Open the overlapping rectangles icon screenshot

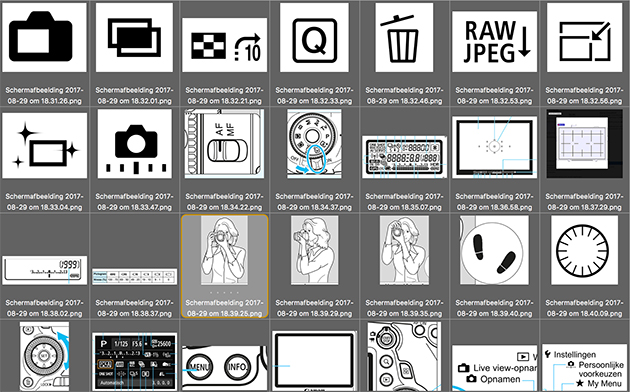[x=134, y=37]
